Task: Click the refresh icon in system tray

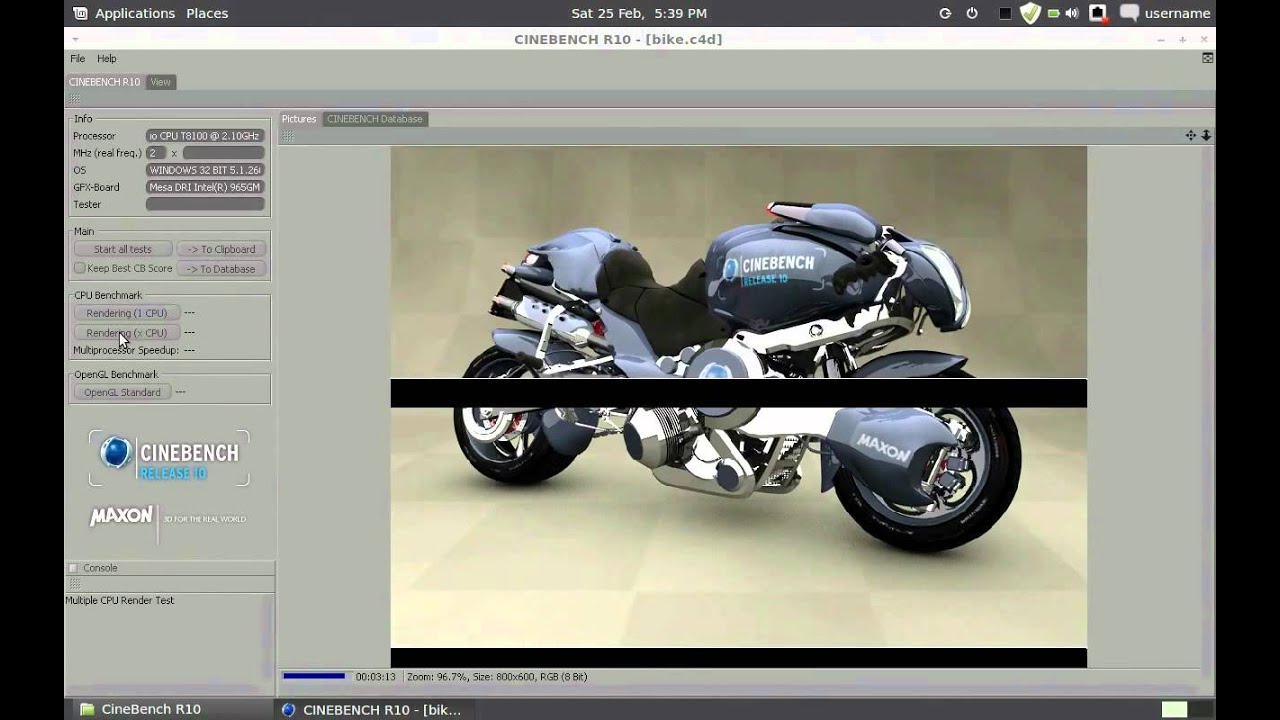Action: click(945, 13)
